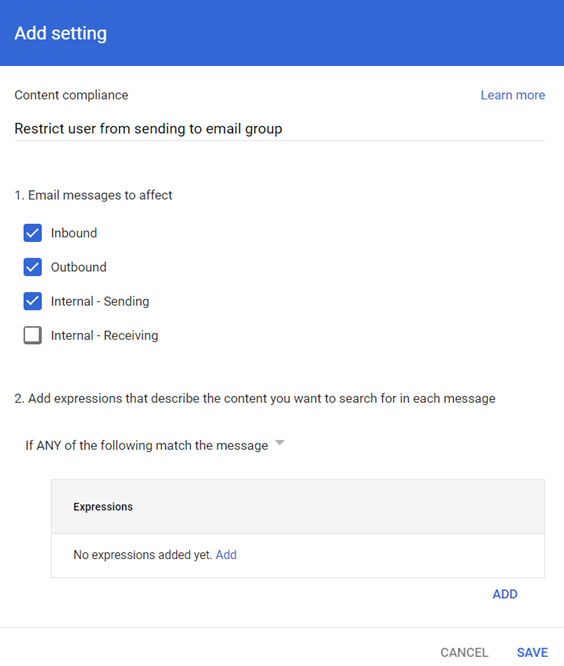
Task: Uncheck the Outbound checkbox
Action: pos(33,267)
